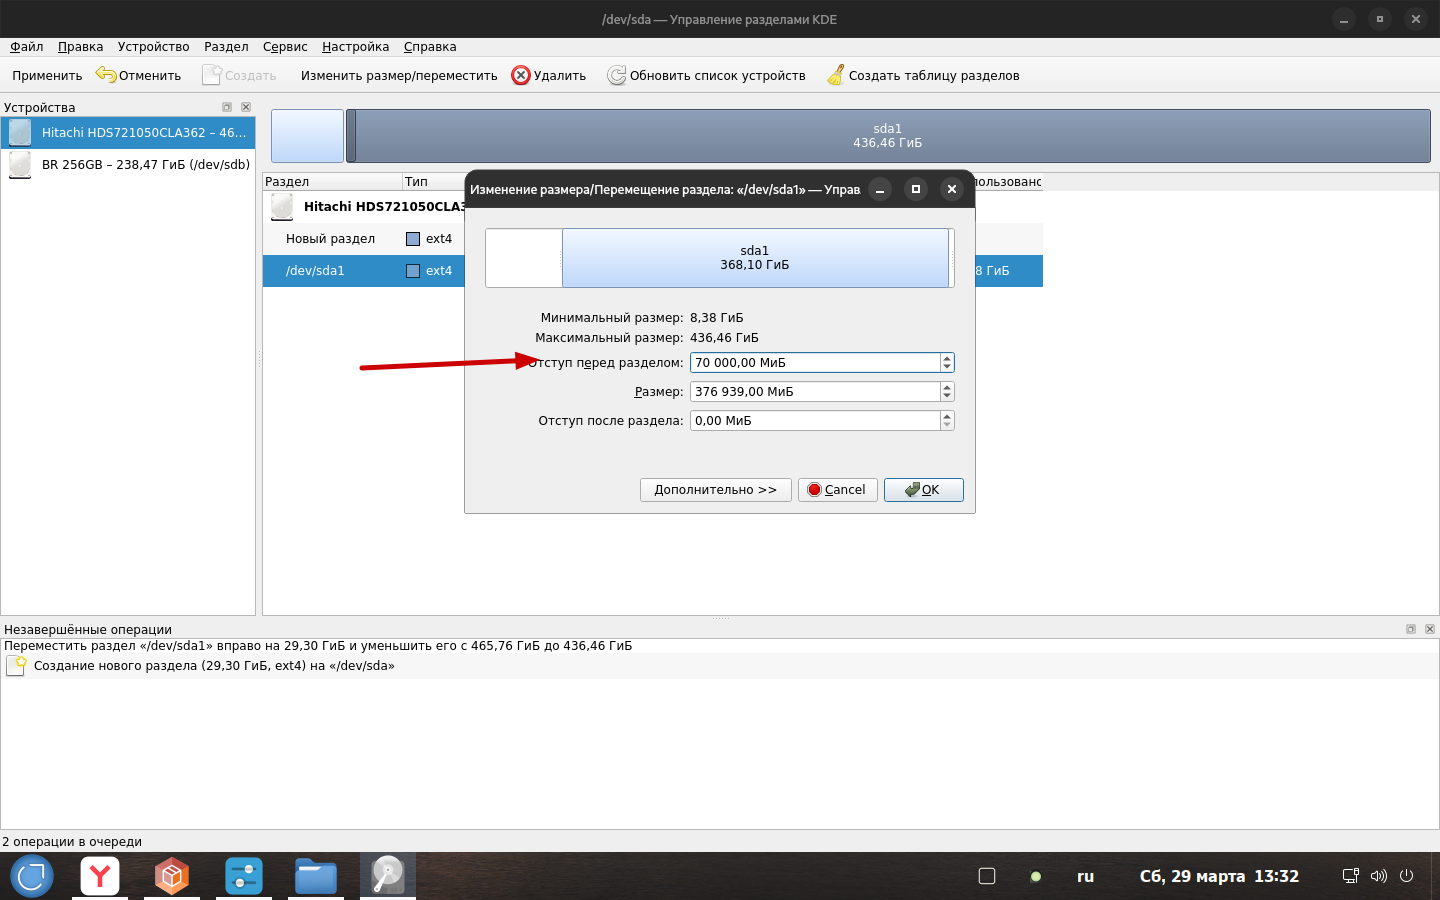The height and width of the screenshot is (900, 1440).
Task: Open the application launcher in taskbar
Action: click(32, 876)
